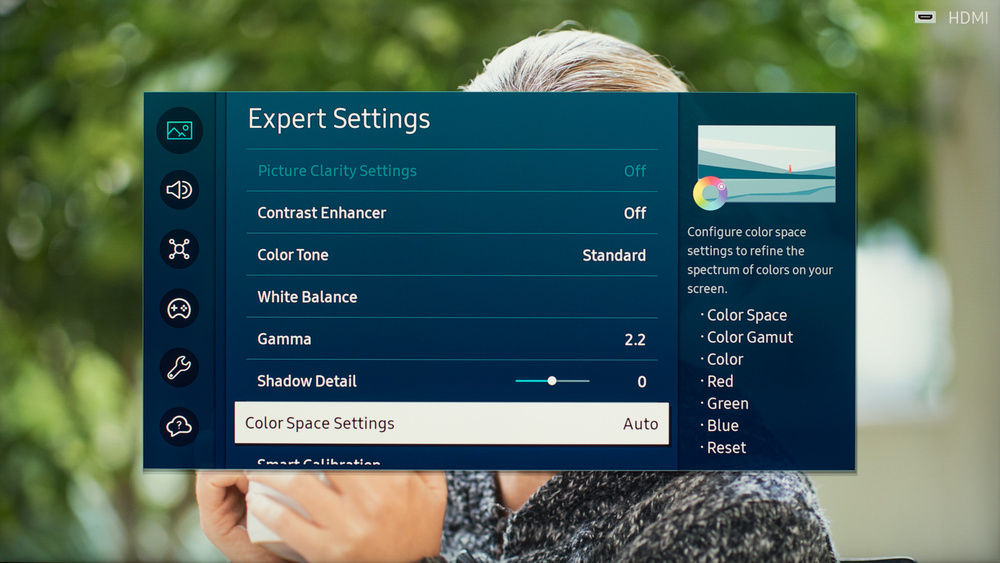Open the White Balance menu item
The height and width of the screenshot is (563, 1000).
(307, 297)
